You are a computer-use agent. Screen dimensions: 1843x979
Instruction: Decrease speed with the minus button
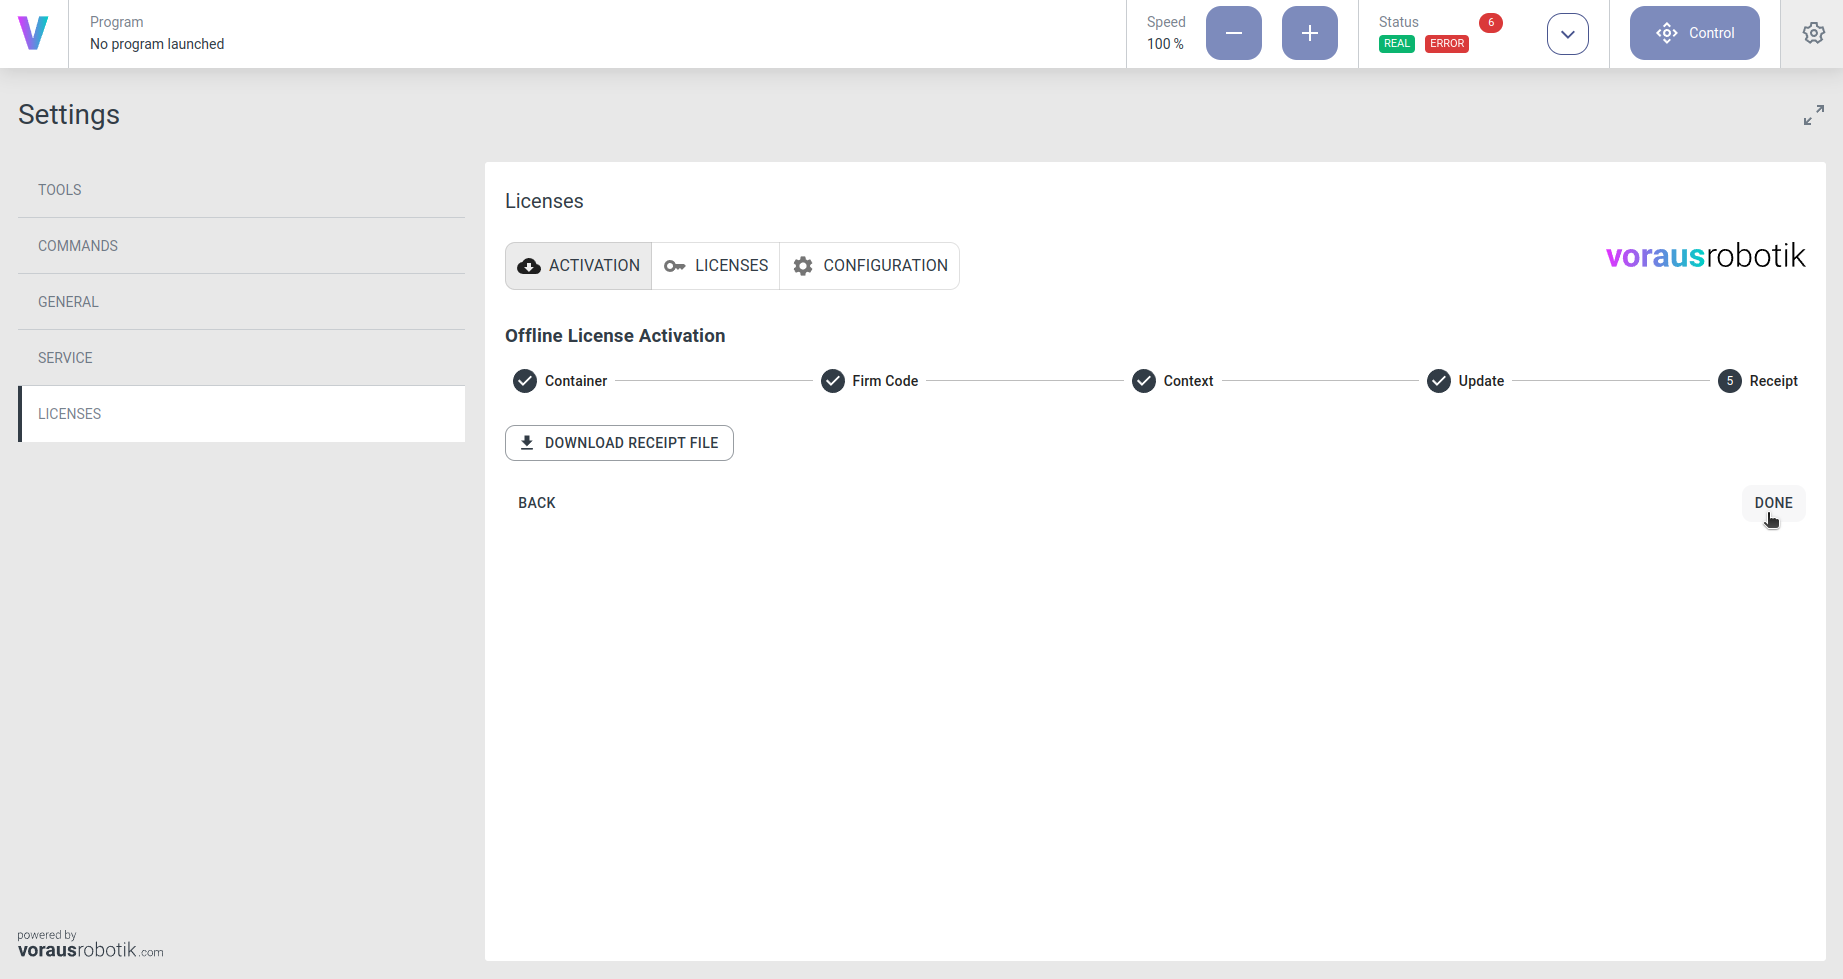(1233, 33)
